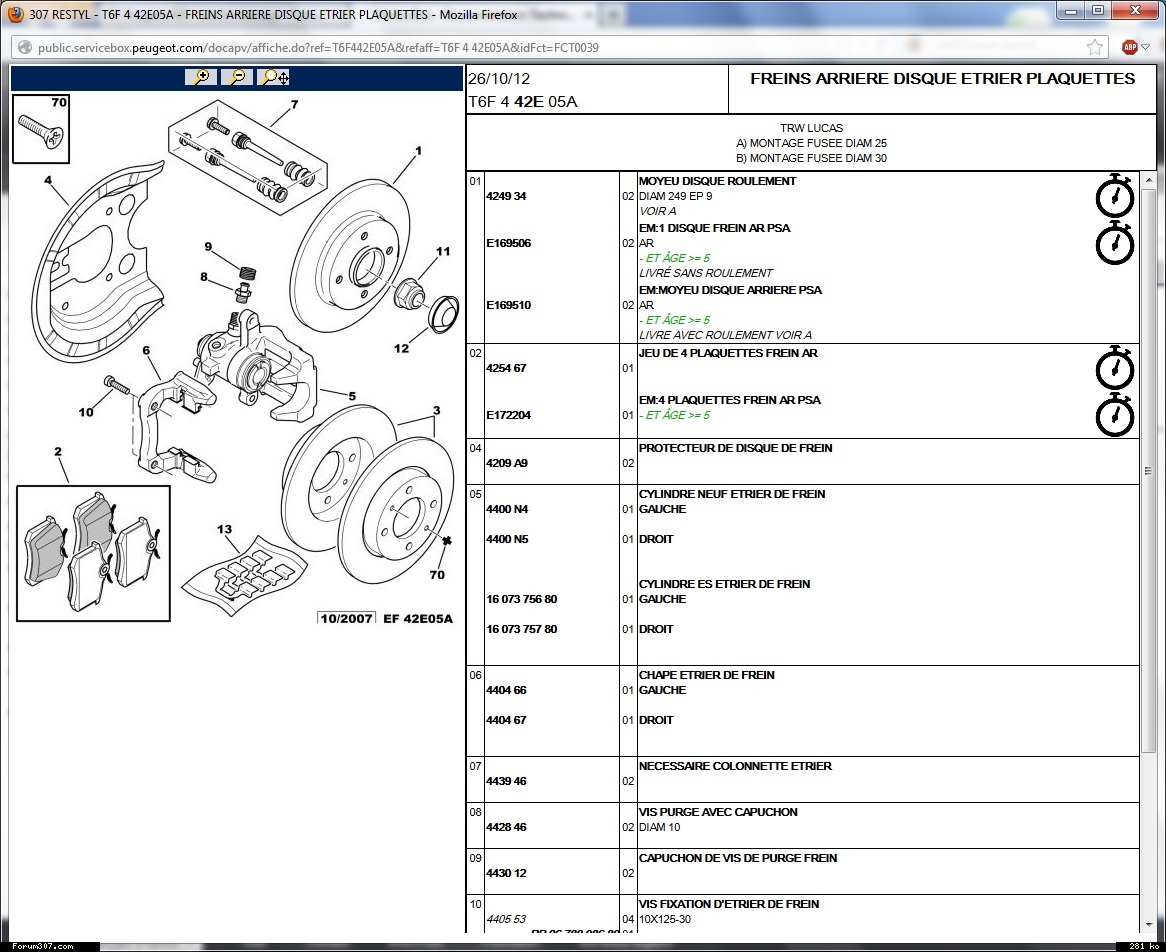This screenshot has width=1166, height=952.
Task: Click the stopwatch icon beside E169506
Action: (x=1114, y=243)
